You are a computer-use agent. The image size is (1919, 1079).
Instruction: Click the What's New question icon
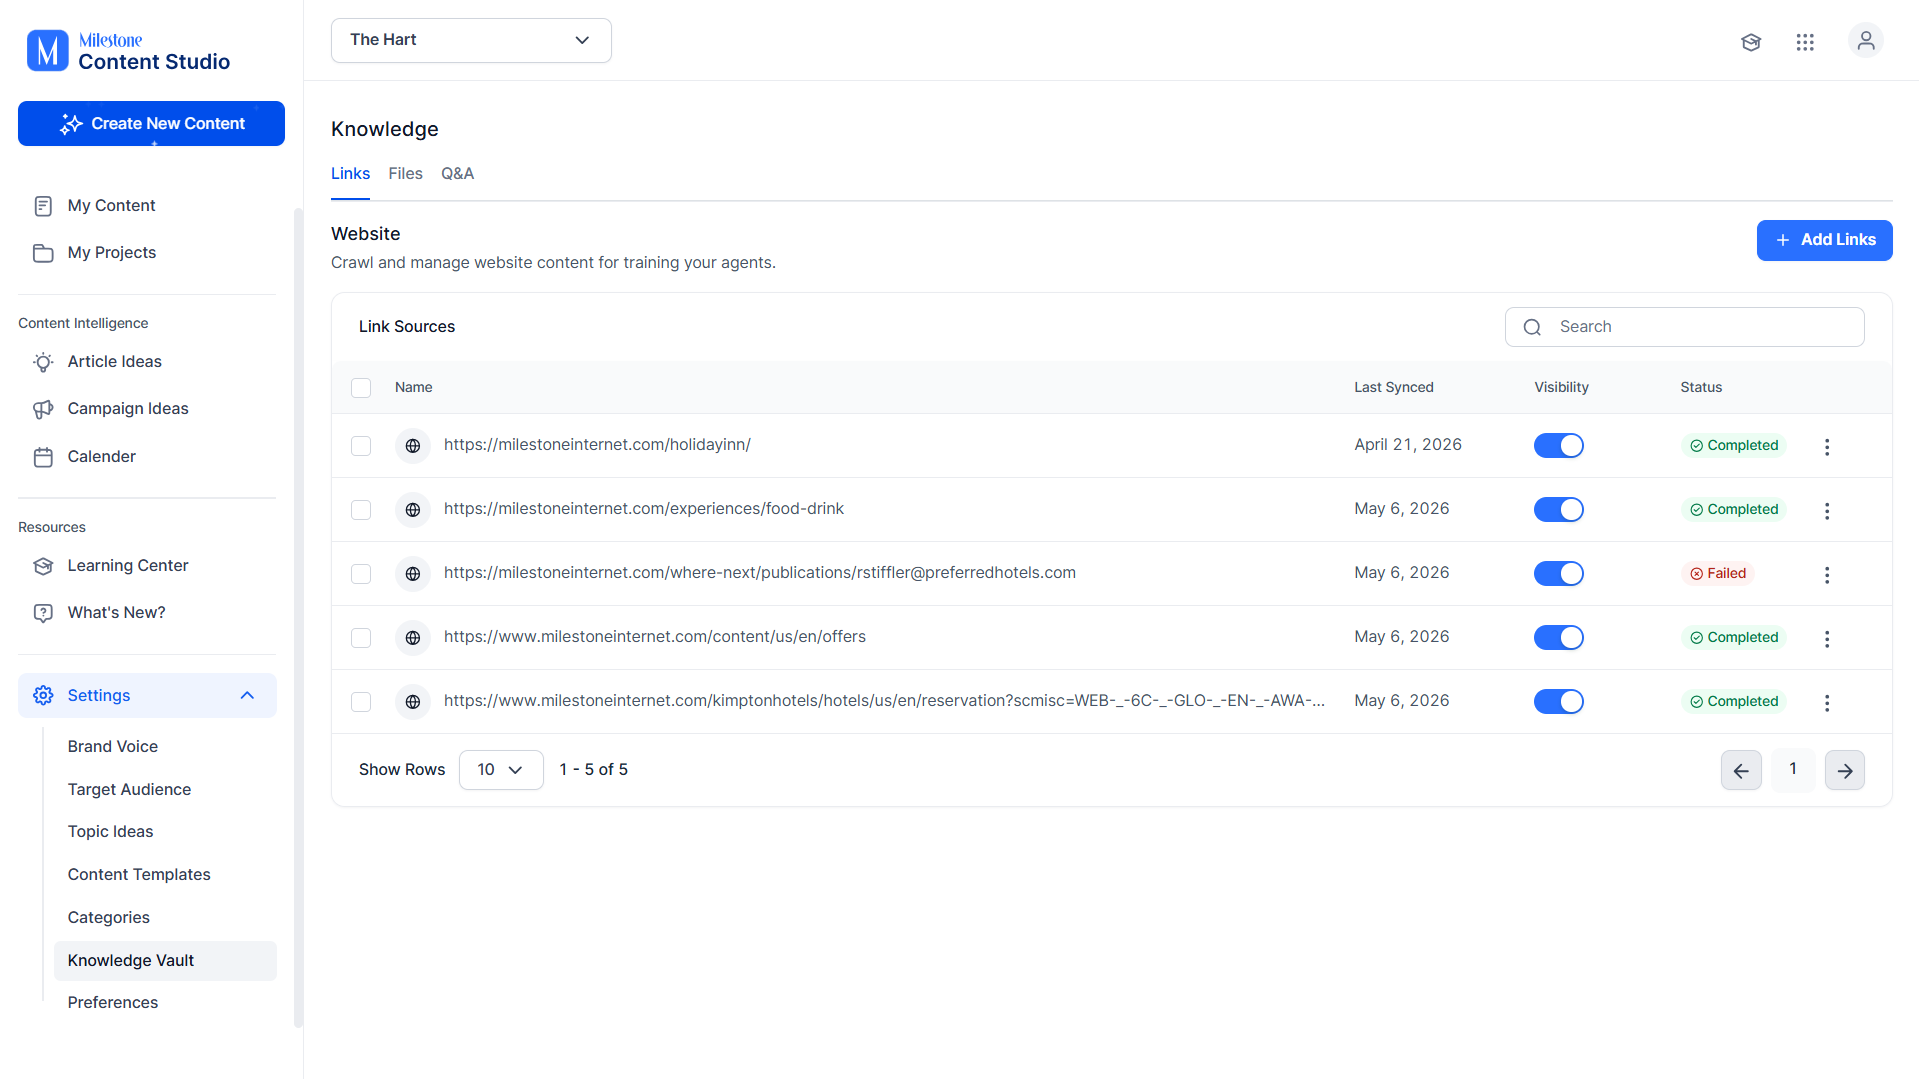(43, 613)
